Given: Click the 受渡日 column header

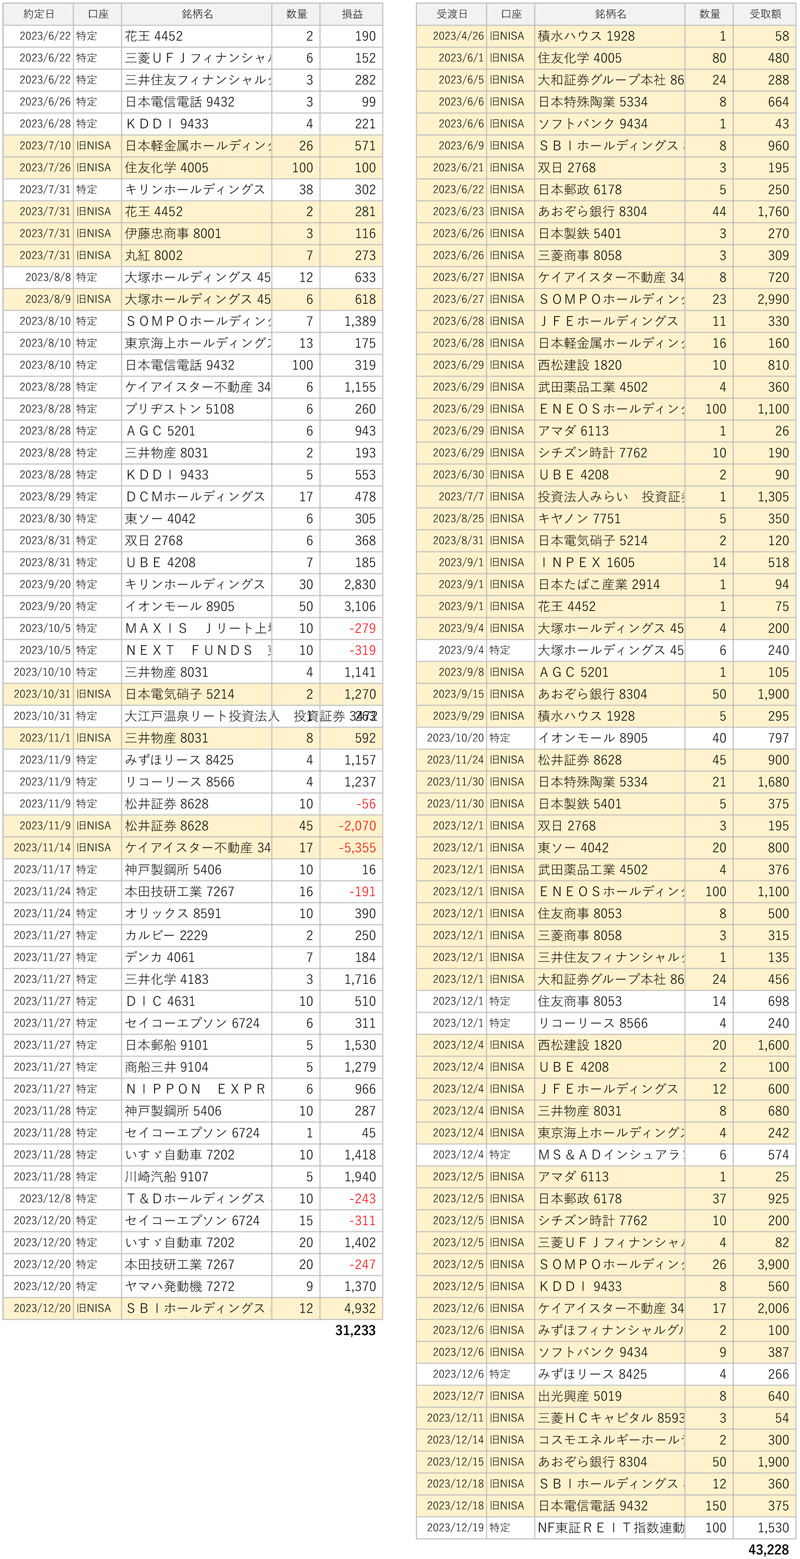Looking at the screenshot, I should [452, 14].
